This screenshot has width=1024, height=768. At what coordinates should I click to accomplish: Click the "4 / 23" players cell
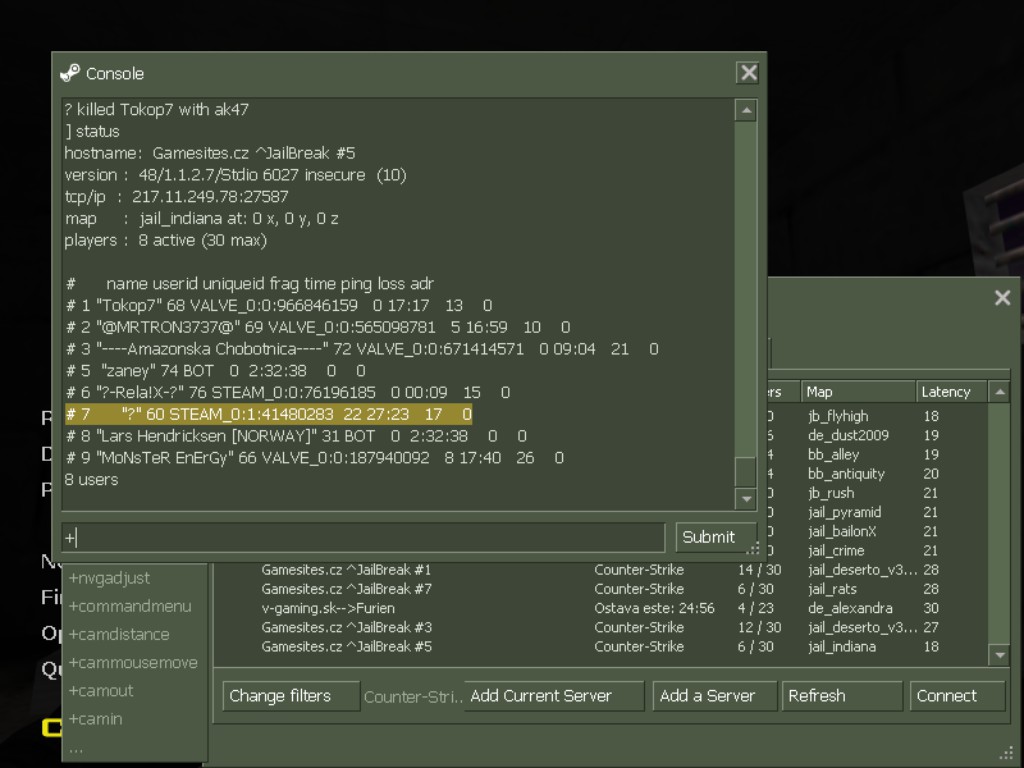(x=756, y=608)
